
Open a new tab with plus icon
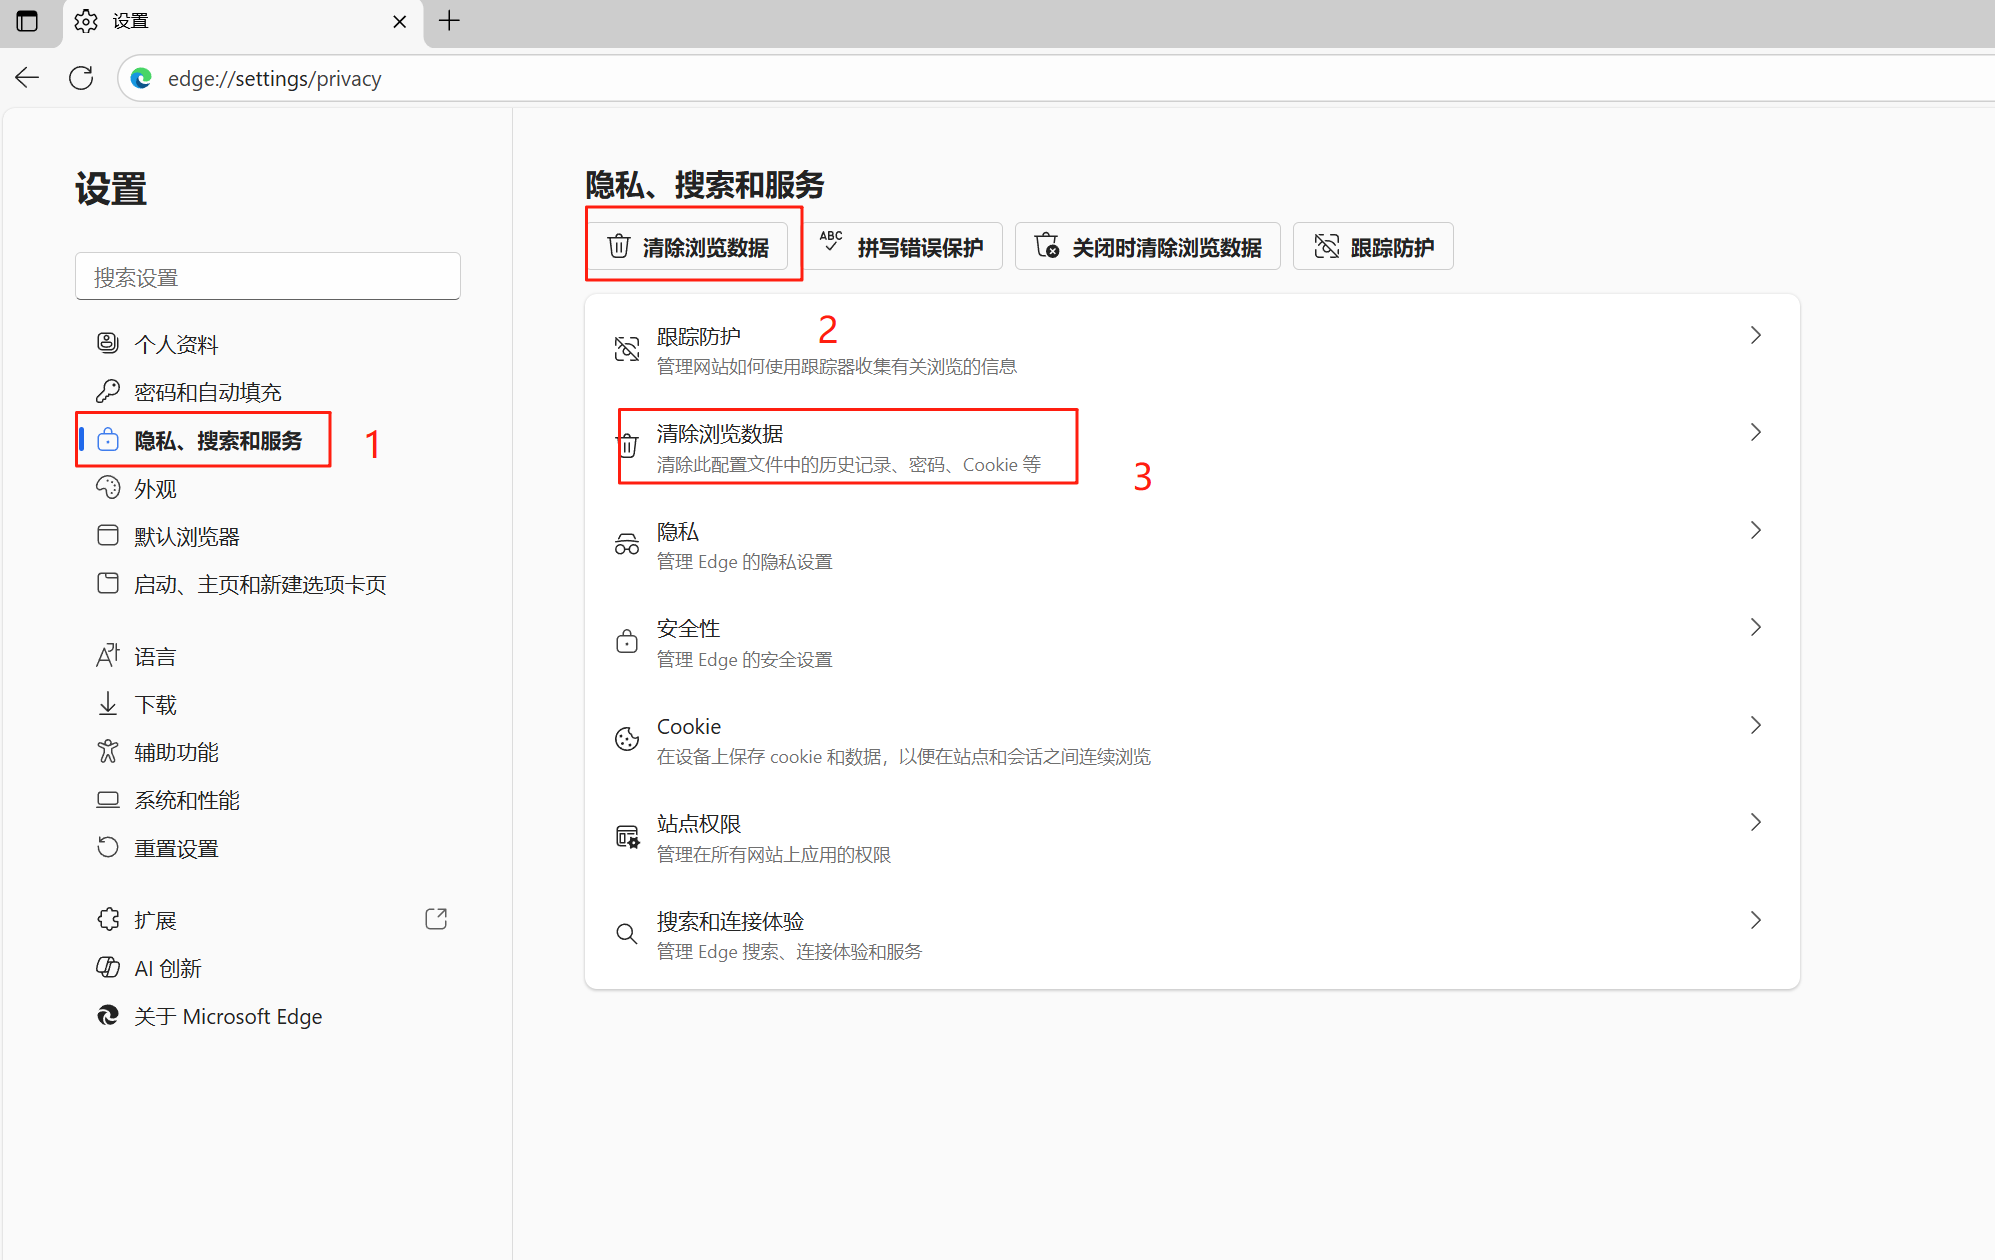click(x=449, y=21)
